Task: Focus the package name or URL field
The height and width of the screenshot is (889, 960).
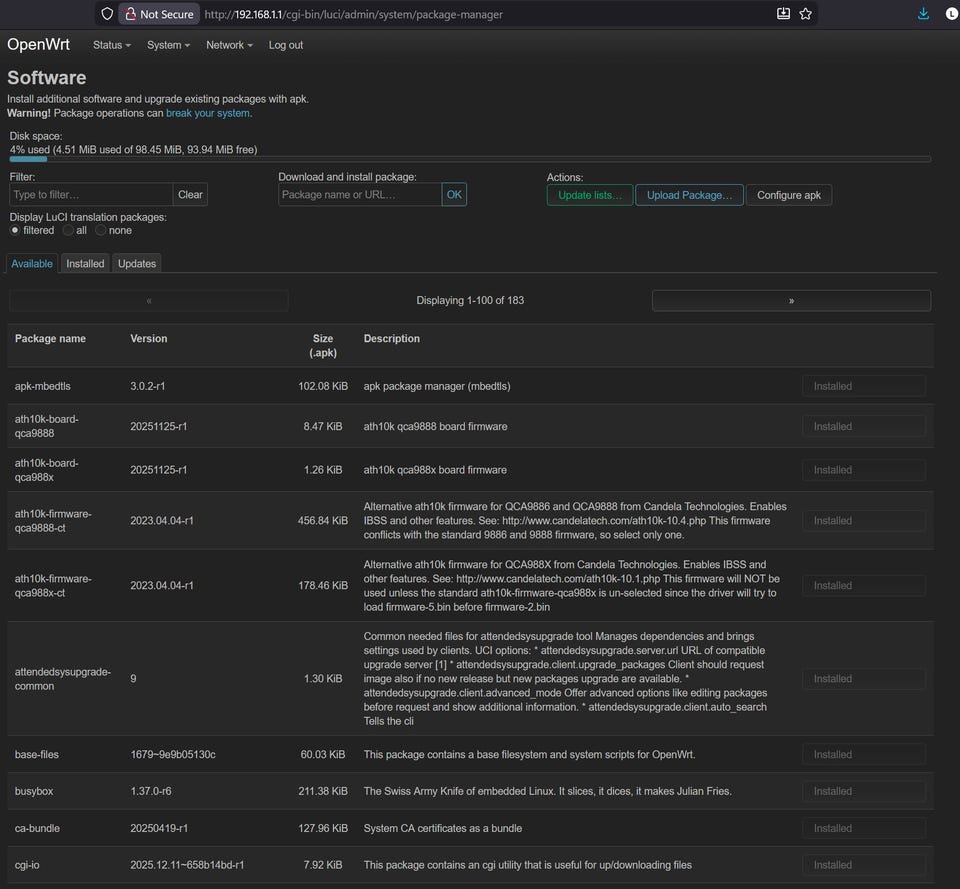Action: (x=359, y=195)
